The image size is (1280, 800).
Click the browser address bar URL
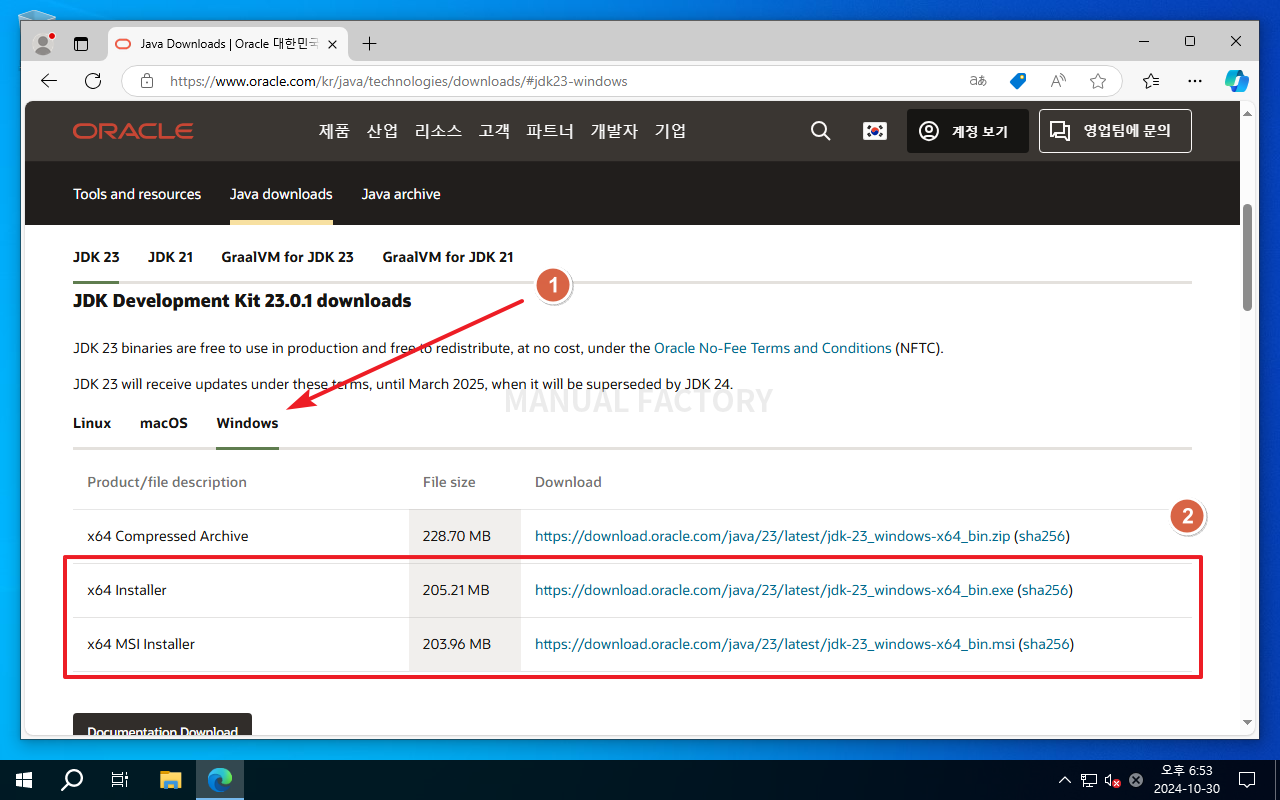[399, 81]
